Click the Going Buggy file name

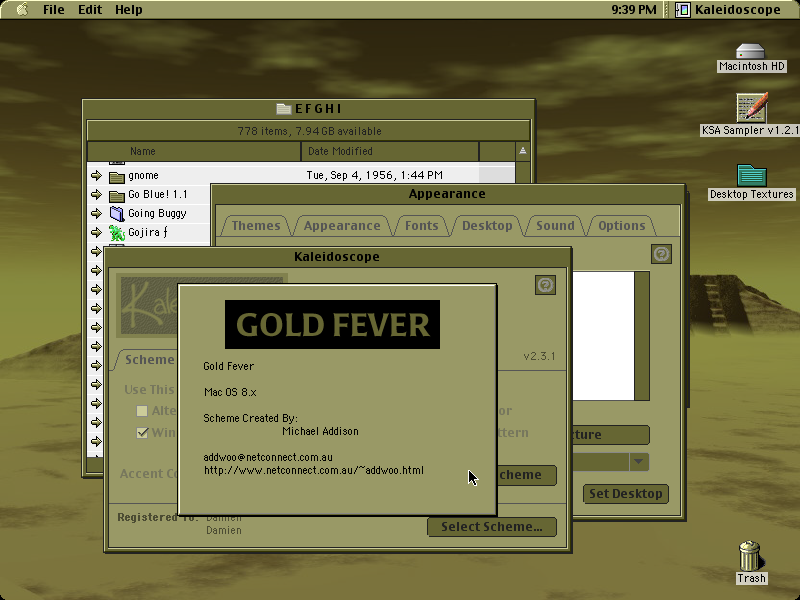(157, 213)
